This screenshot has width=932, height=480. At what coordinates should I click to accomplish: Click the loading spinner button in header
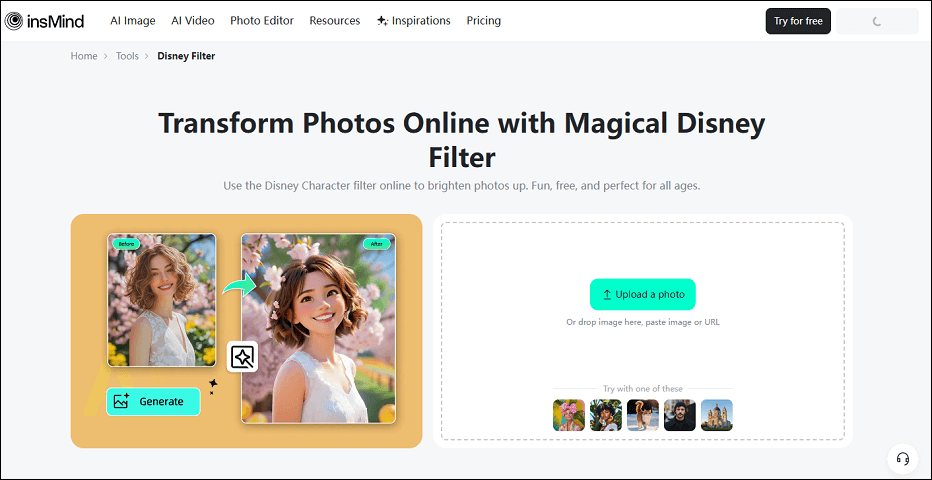[x=877, y=21]
